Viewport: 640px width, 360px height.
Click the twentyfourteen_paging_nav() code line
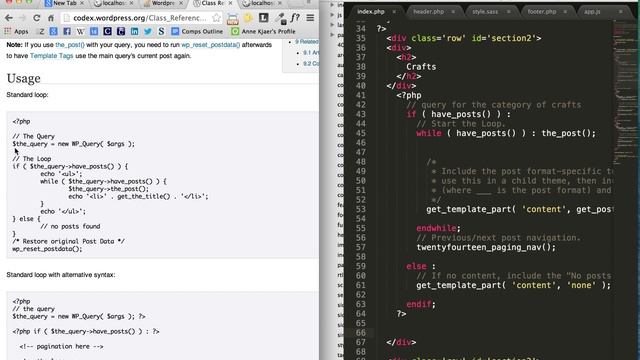point(486,247)
